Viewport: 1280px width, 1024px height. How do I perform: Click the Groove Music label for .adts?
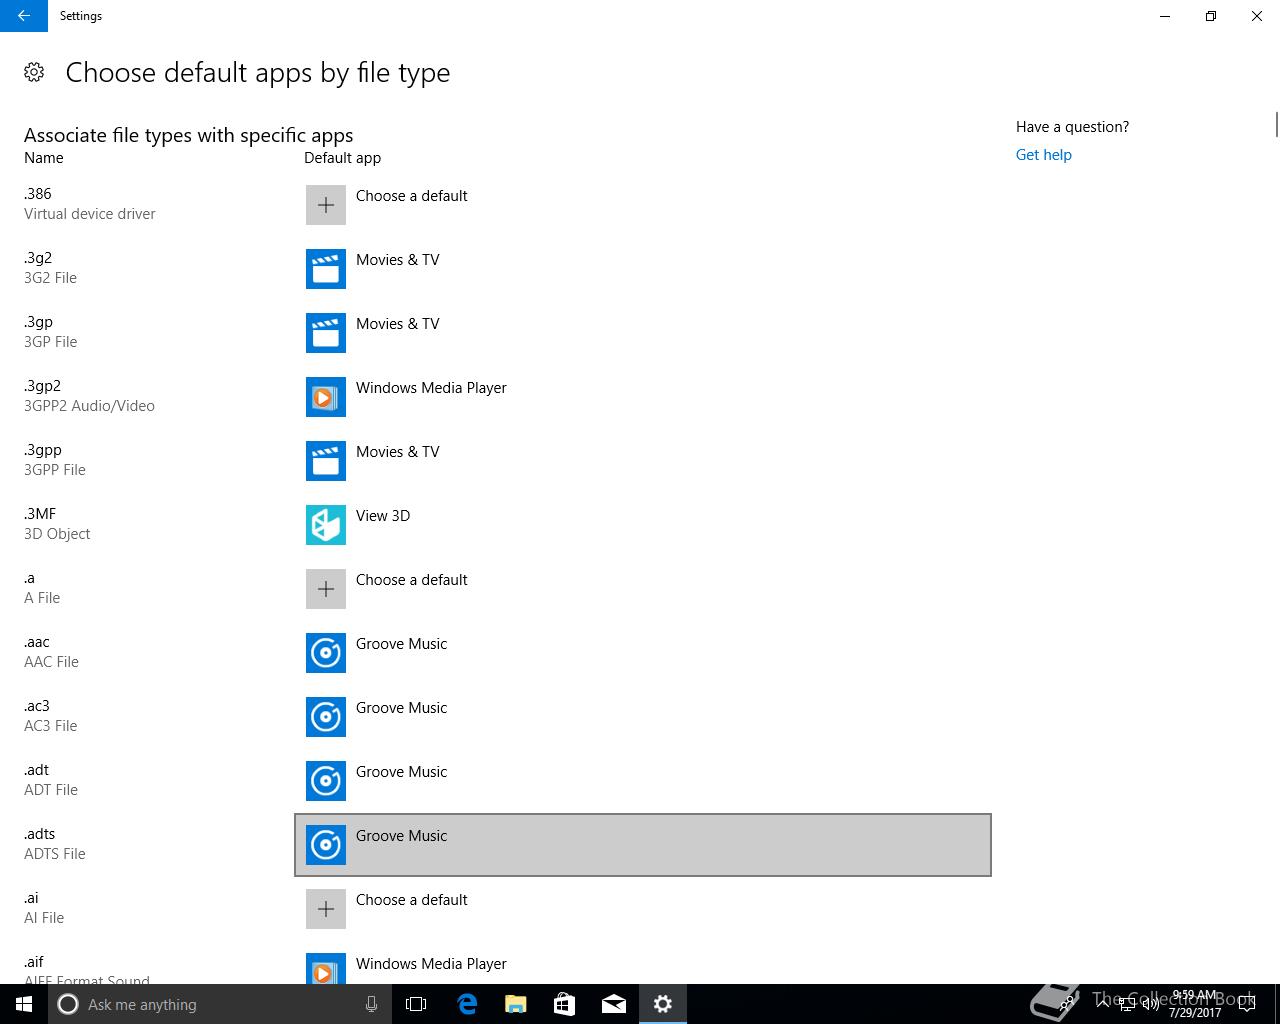pos(402,836)
